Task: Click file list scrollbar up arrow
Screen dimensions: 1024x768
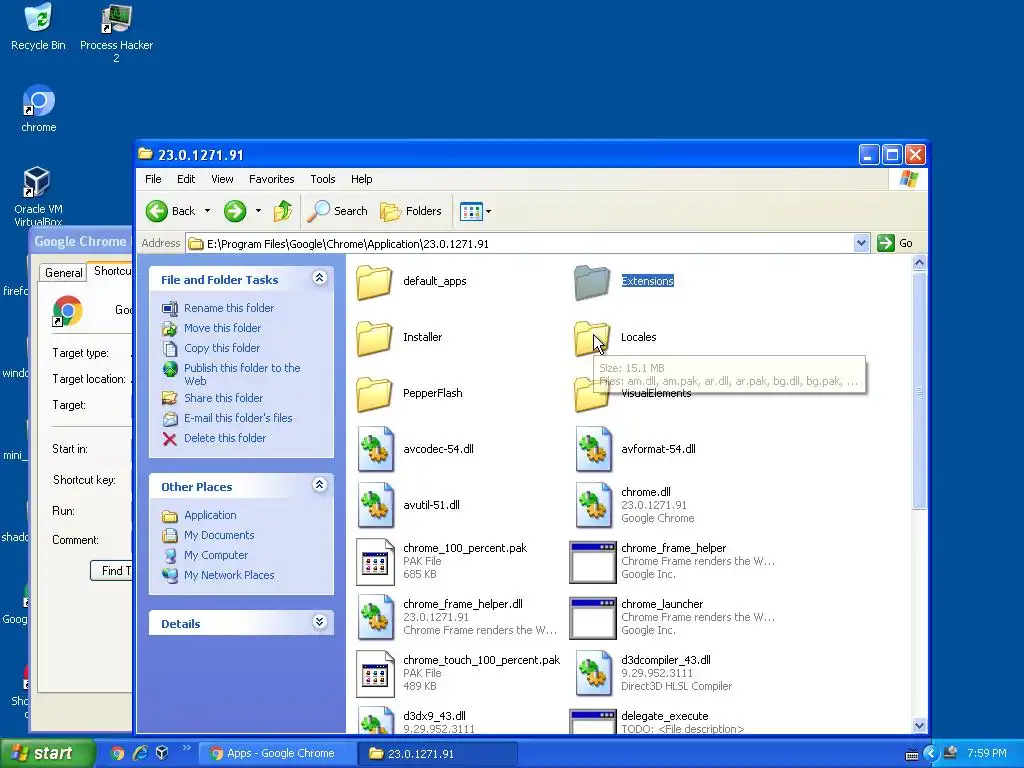Action: pyautogui.click(x=919, y=263)
